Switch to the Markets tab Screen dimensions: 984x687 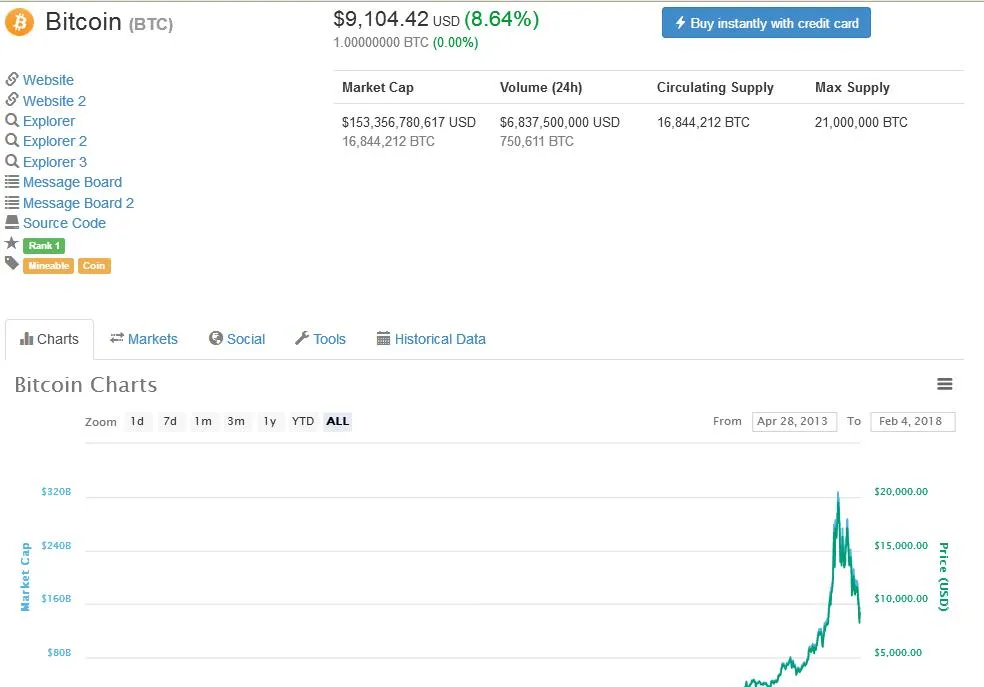[x=144, y=339]
